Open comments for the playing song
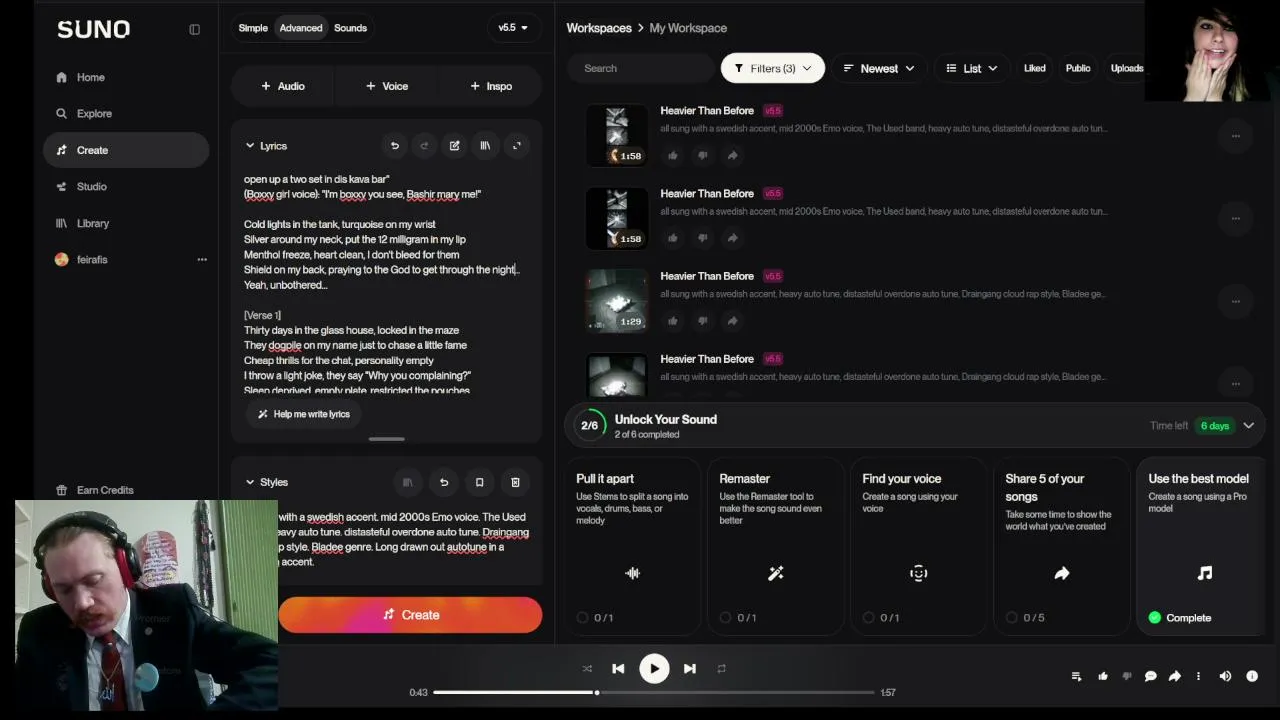Screen dimensions: 1280x720 [1151, 676]
